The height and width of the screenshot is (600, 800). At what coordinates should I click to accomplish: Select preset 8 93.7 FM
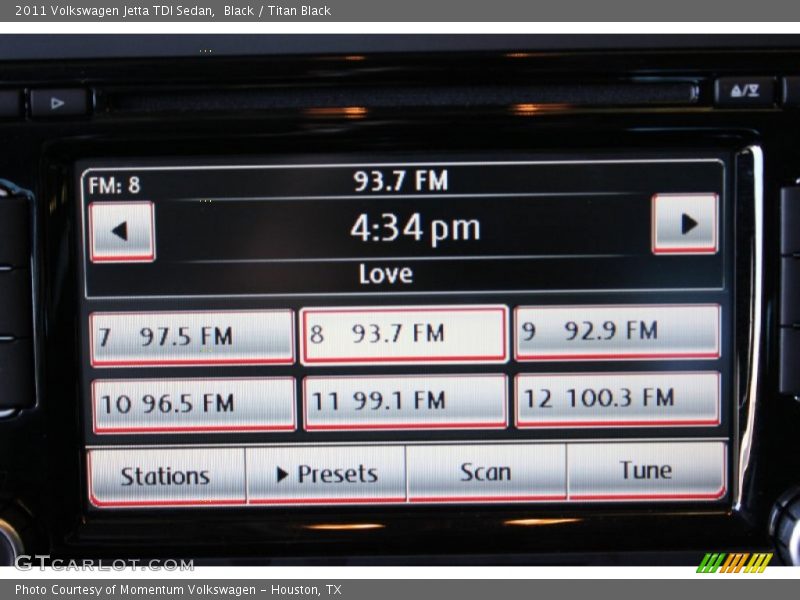[x=404, y=335]
